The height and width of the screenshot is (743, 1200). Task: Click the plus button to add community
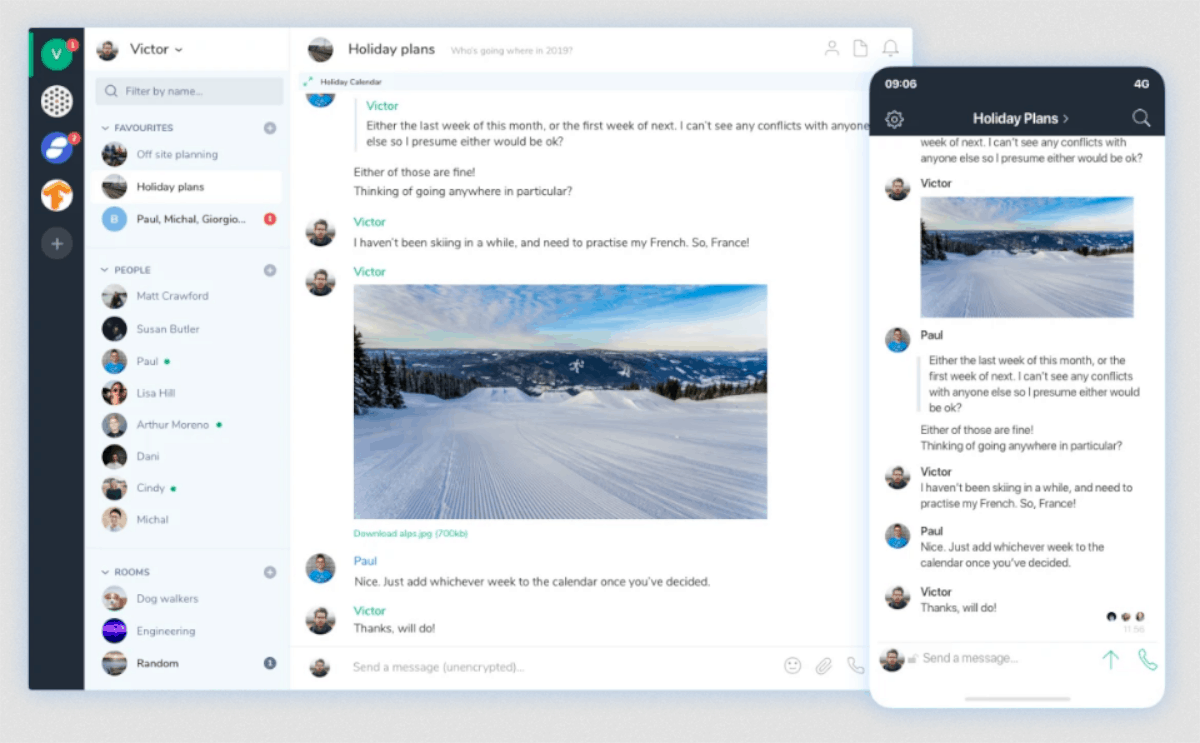pos(57,243)
